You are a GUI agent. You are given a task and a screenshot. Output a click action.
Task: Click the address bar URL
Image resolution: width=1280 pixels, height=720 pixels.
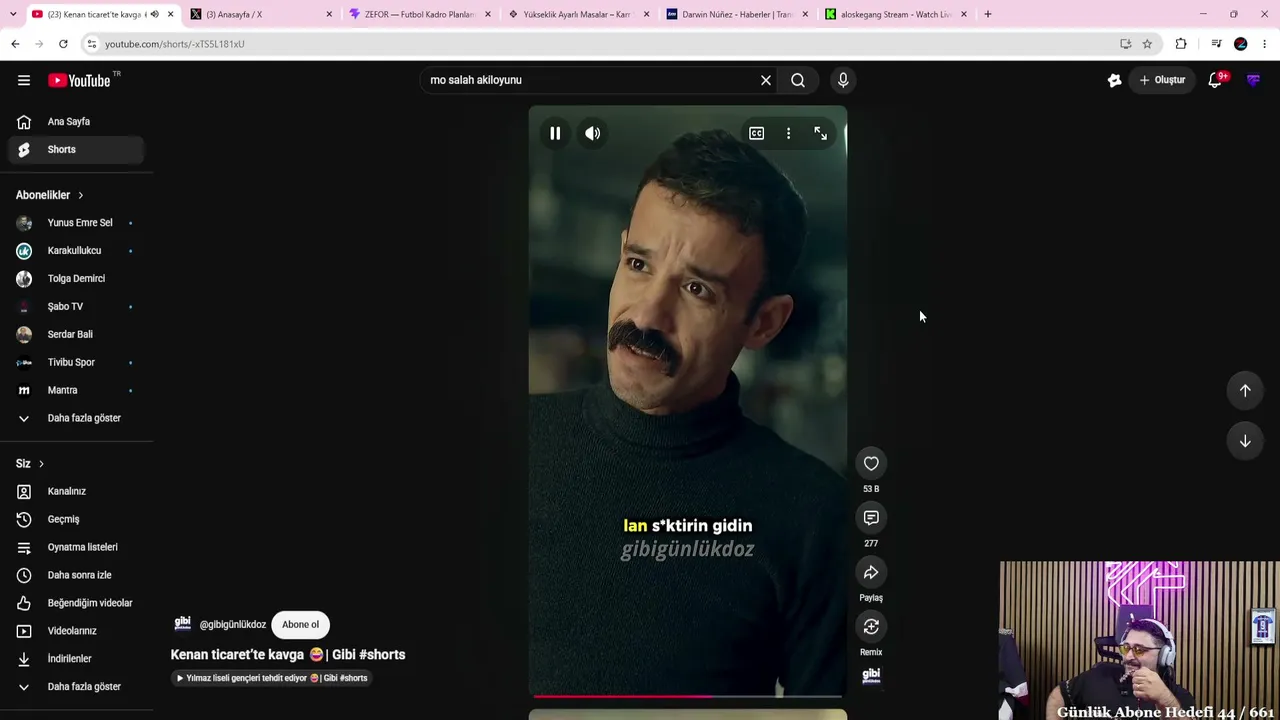[x=175, y=44]
